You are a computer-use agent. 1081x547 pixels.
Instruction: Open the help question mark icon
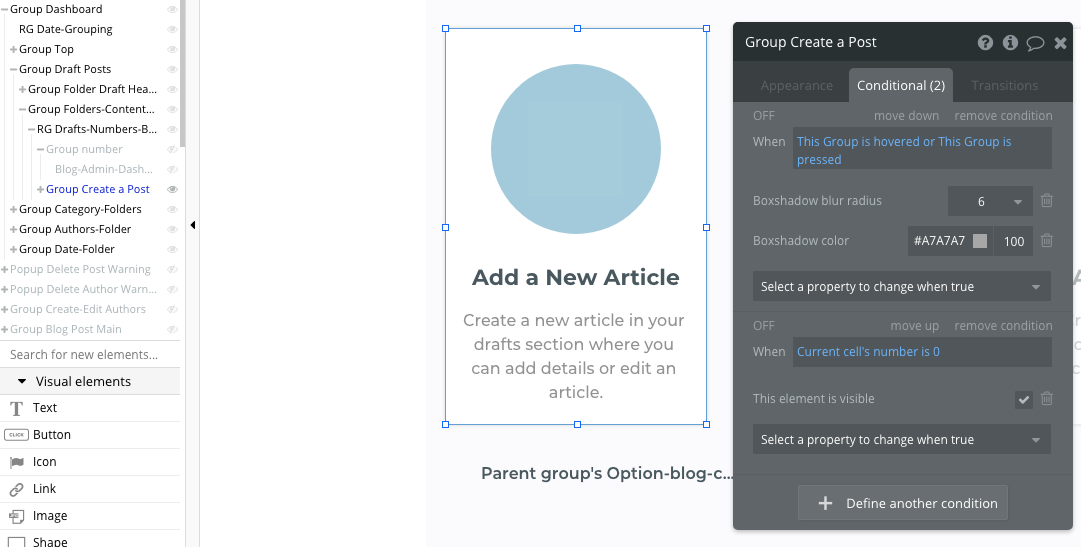point(985,43)
